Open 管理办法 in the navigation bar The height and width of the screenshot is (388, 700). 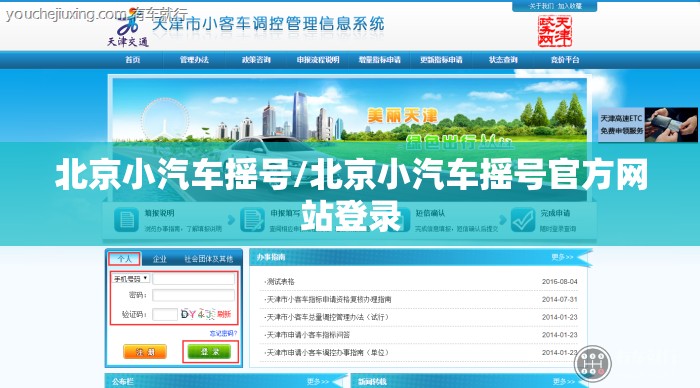pyautogui.click(x=194, y=60)
